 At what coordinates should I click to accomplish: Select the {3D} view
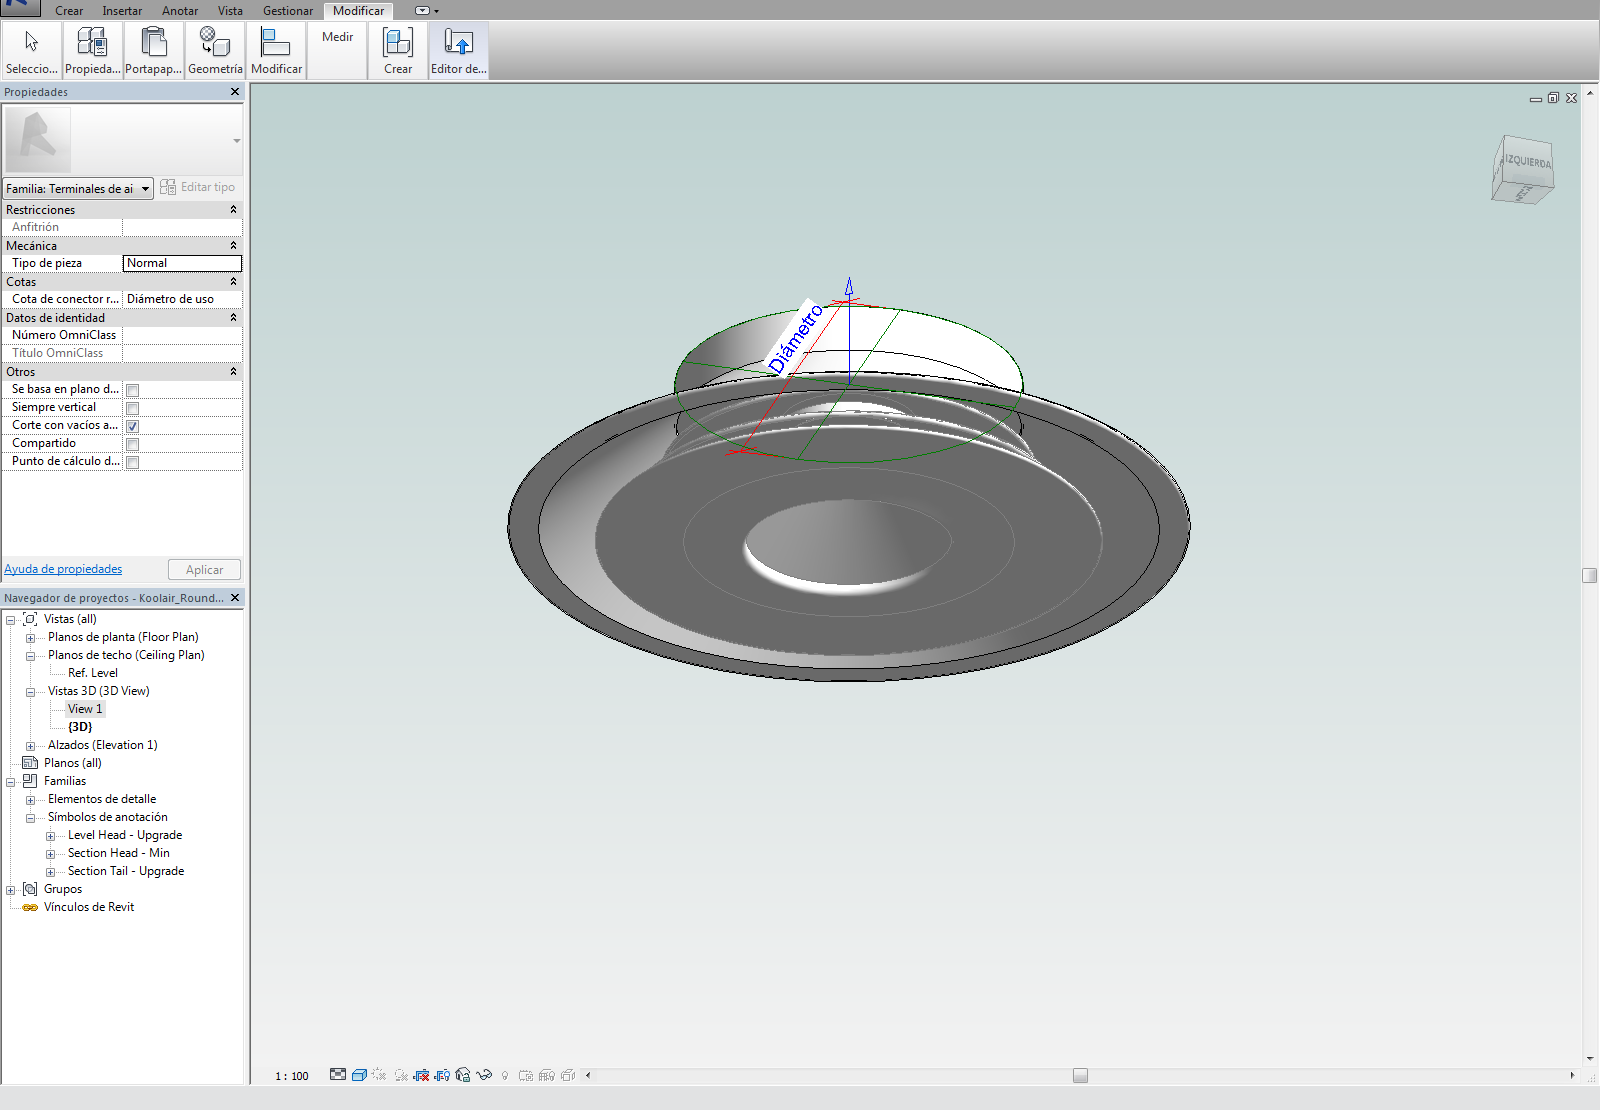pos(80,727)
